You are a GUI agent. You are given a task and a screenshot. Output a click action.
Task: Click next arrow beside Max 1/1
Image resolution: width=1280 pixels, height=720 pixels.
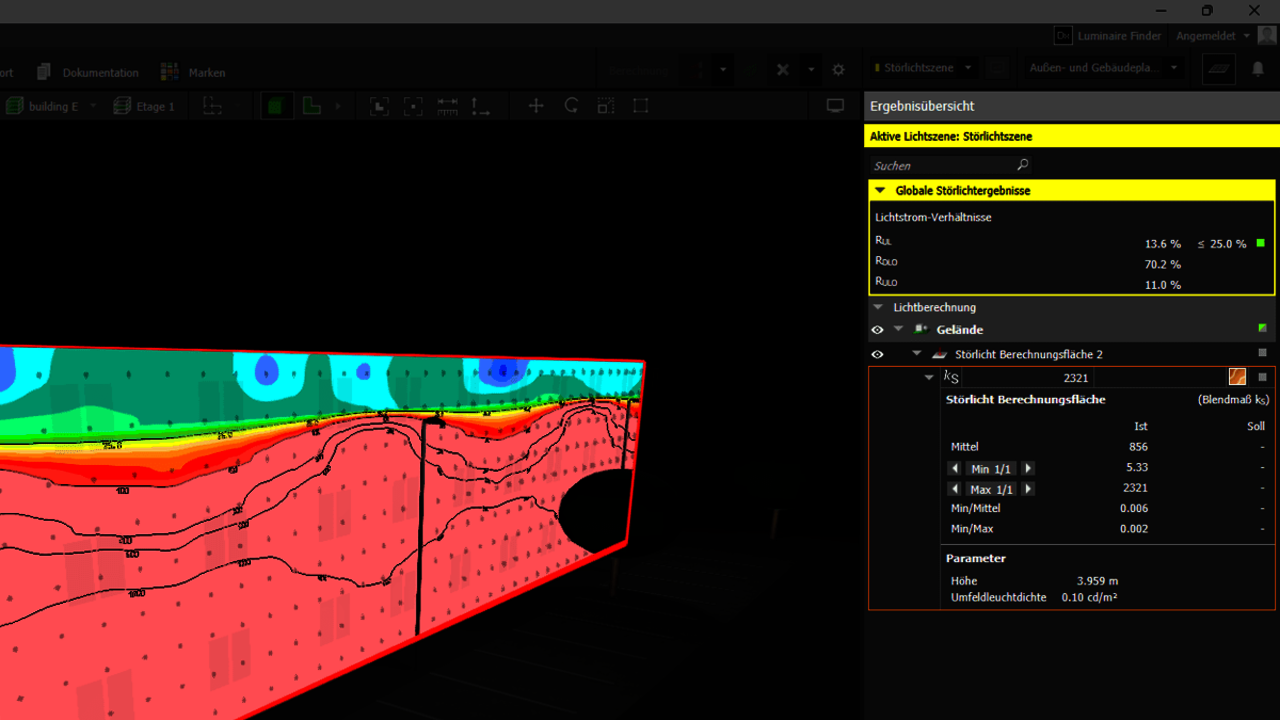(1028, 490)
